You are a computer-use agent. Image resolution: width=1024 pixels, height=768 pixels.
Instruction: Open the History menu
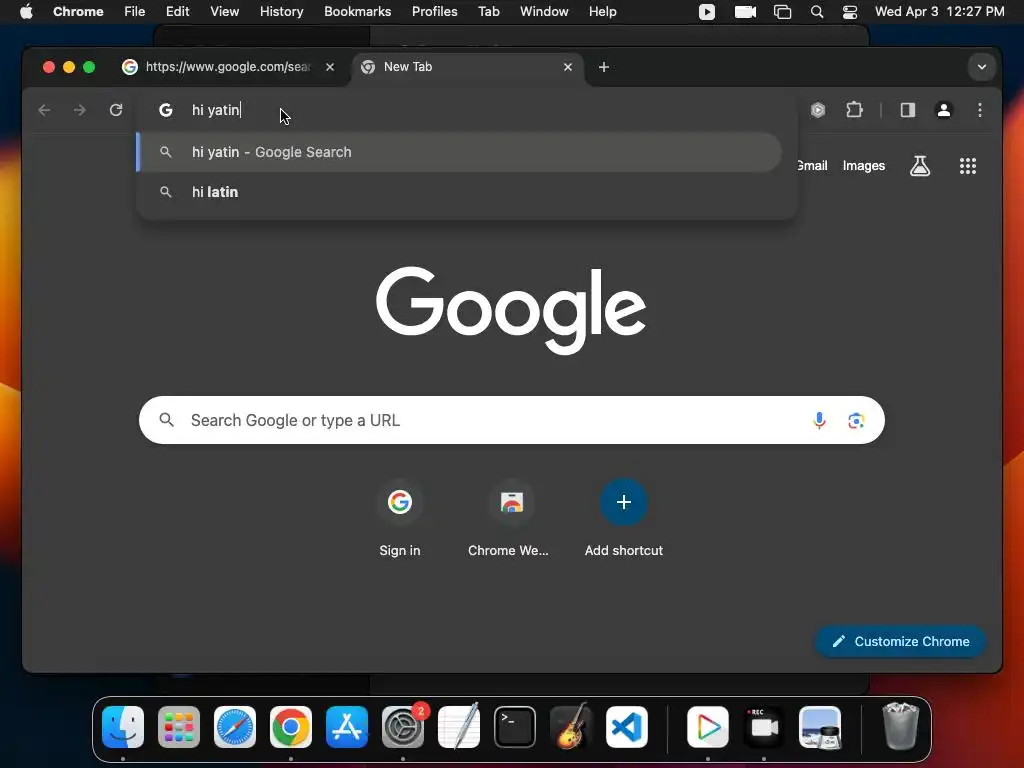point(281,12)
